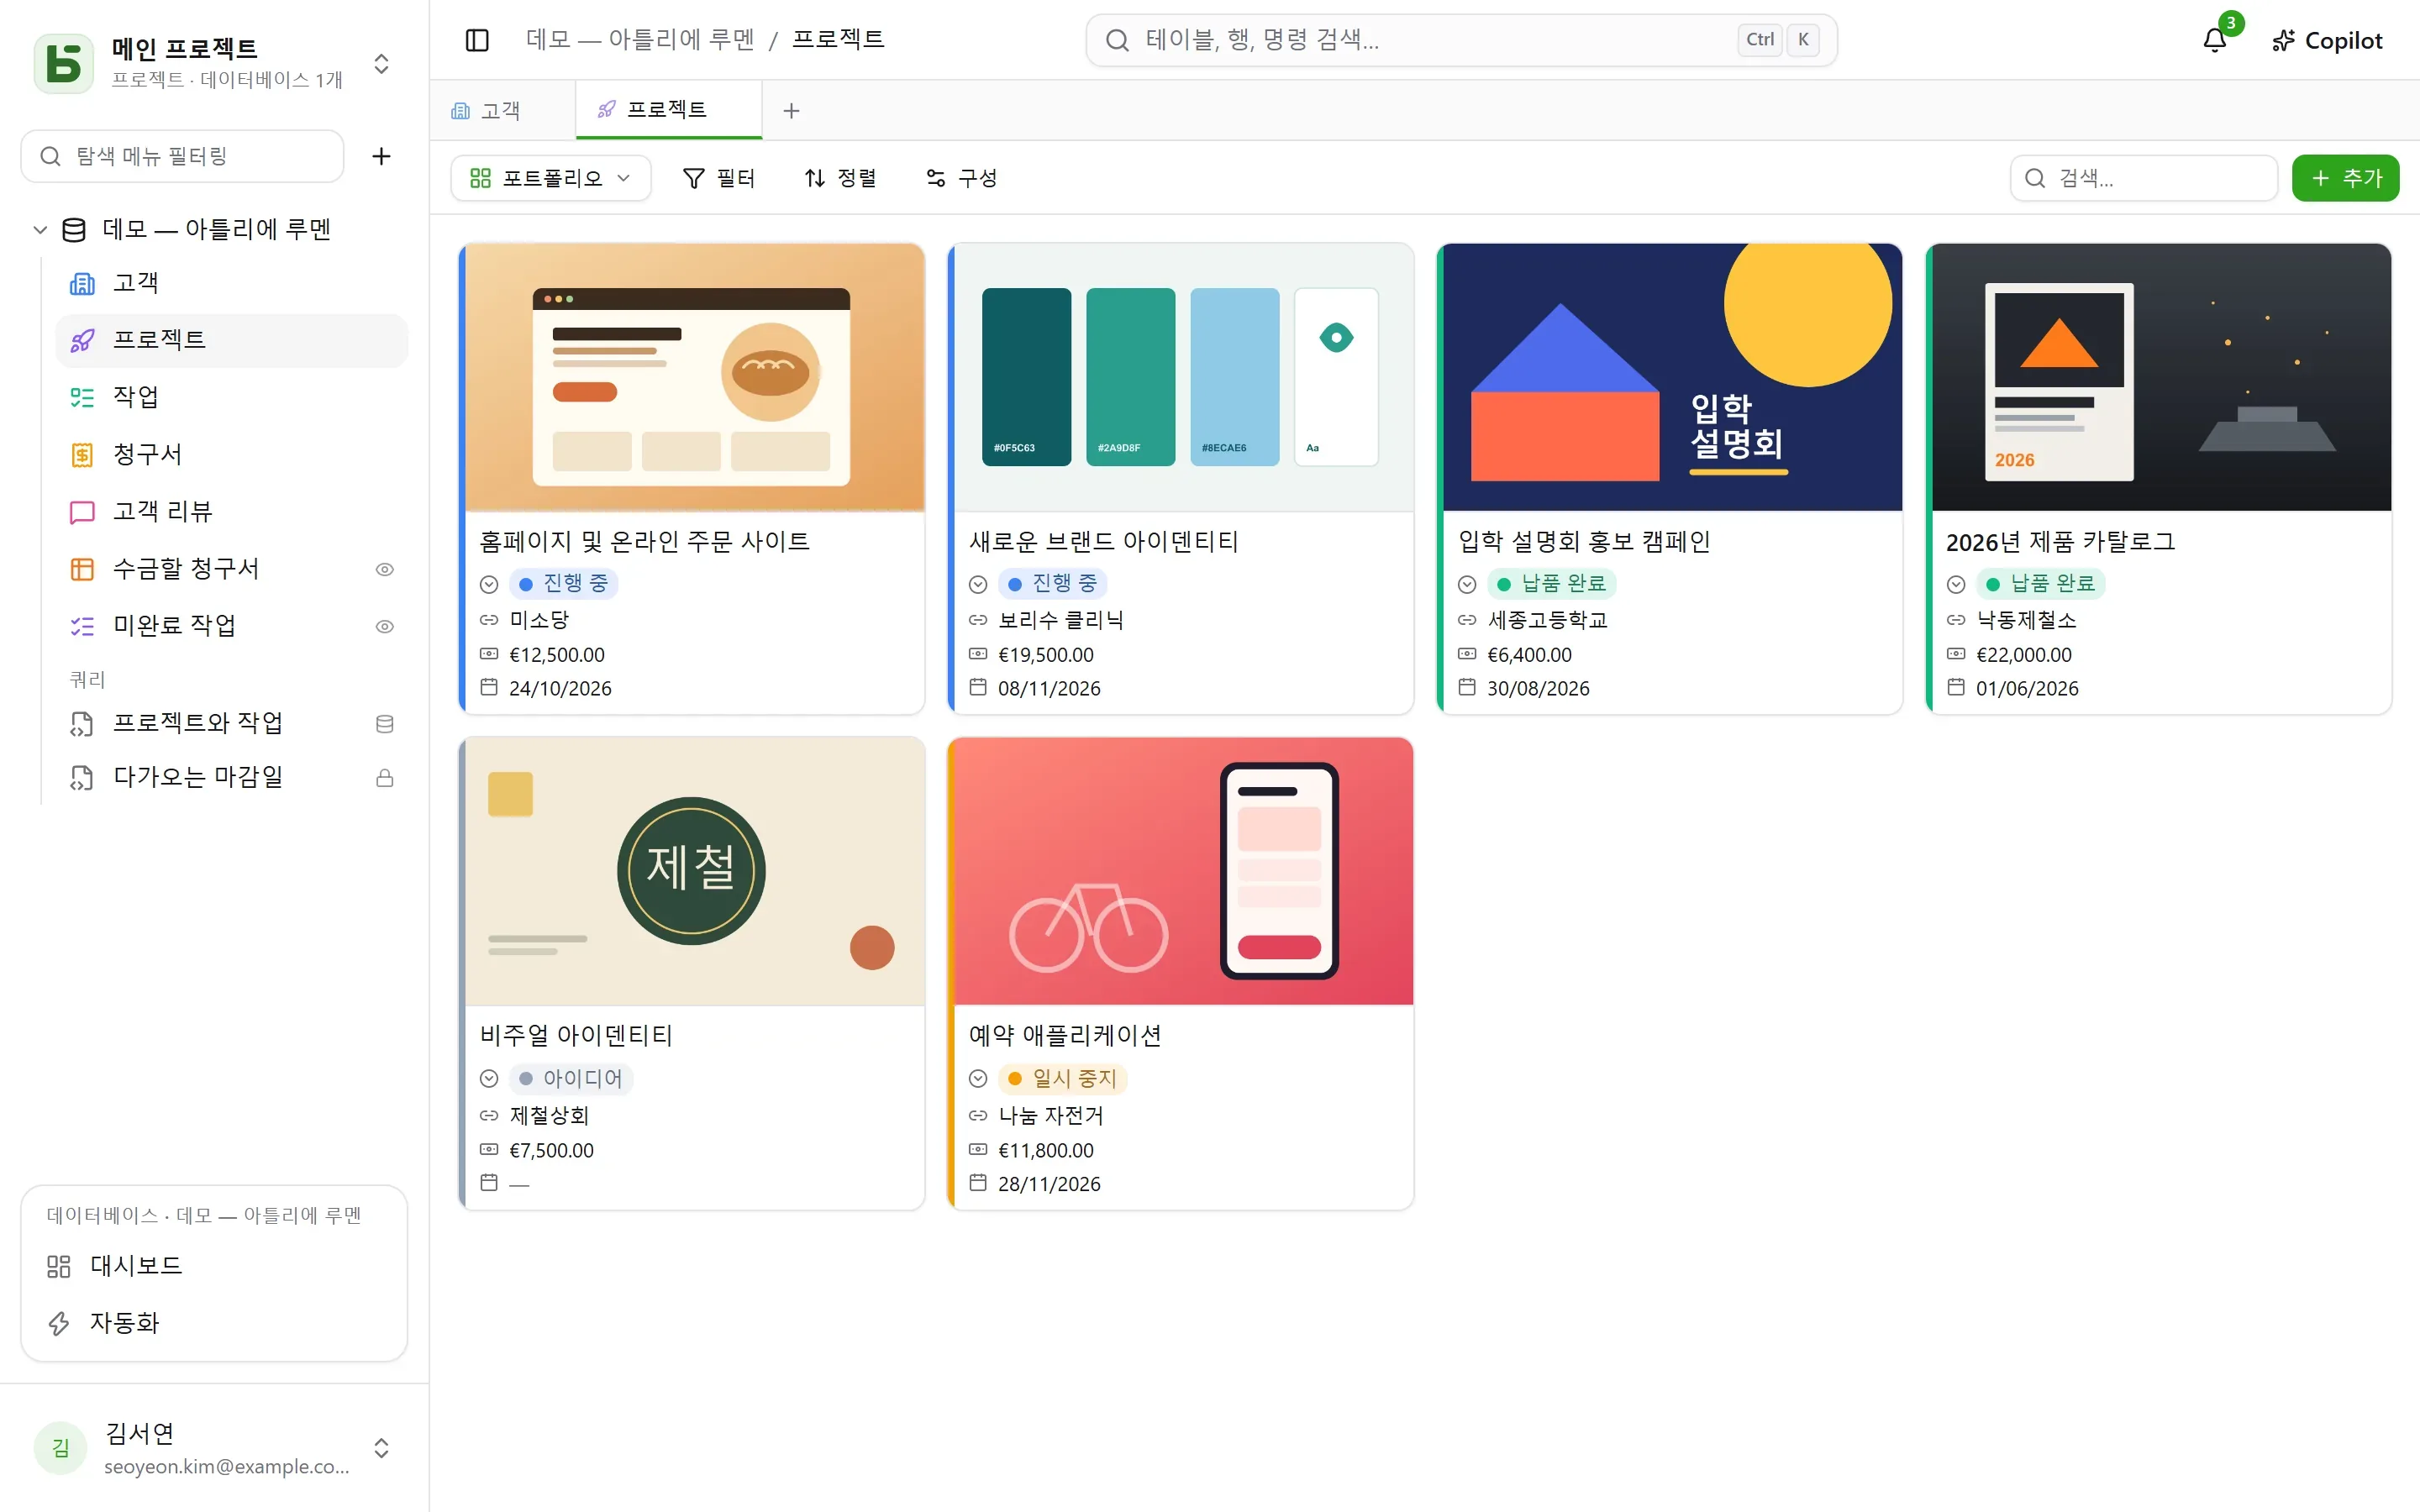Click the 필터 button
This screenshot has height=1512, width=2420.
[719, 178]
